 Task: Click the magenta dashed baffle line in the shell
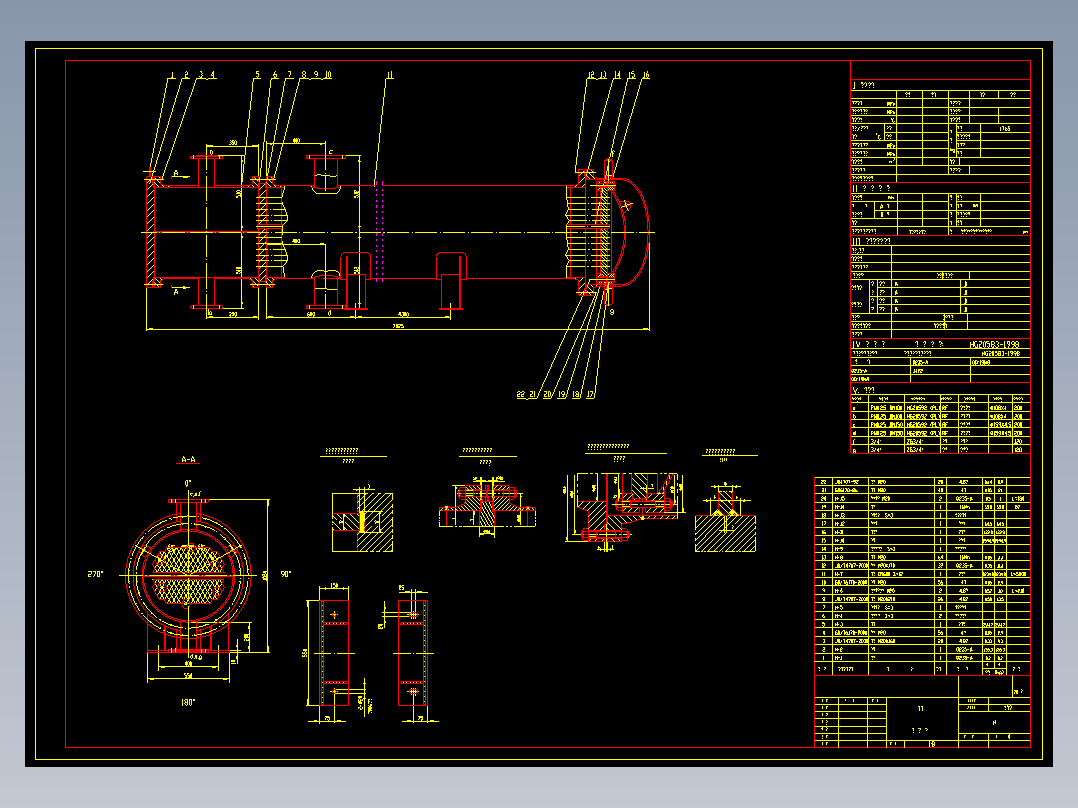point(379,232)
